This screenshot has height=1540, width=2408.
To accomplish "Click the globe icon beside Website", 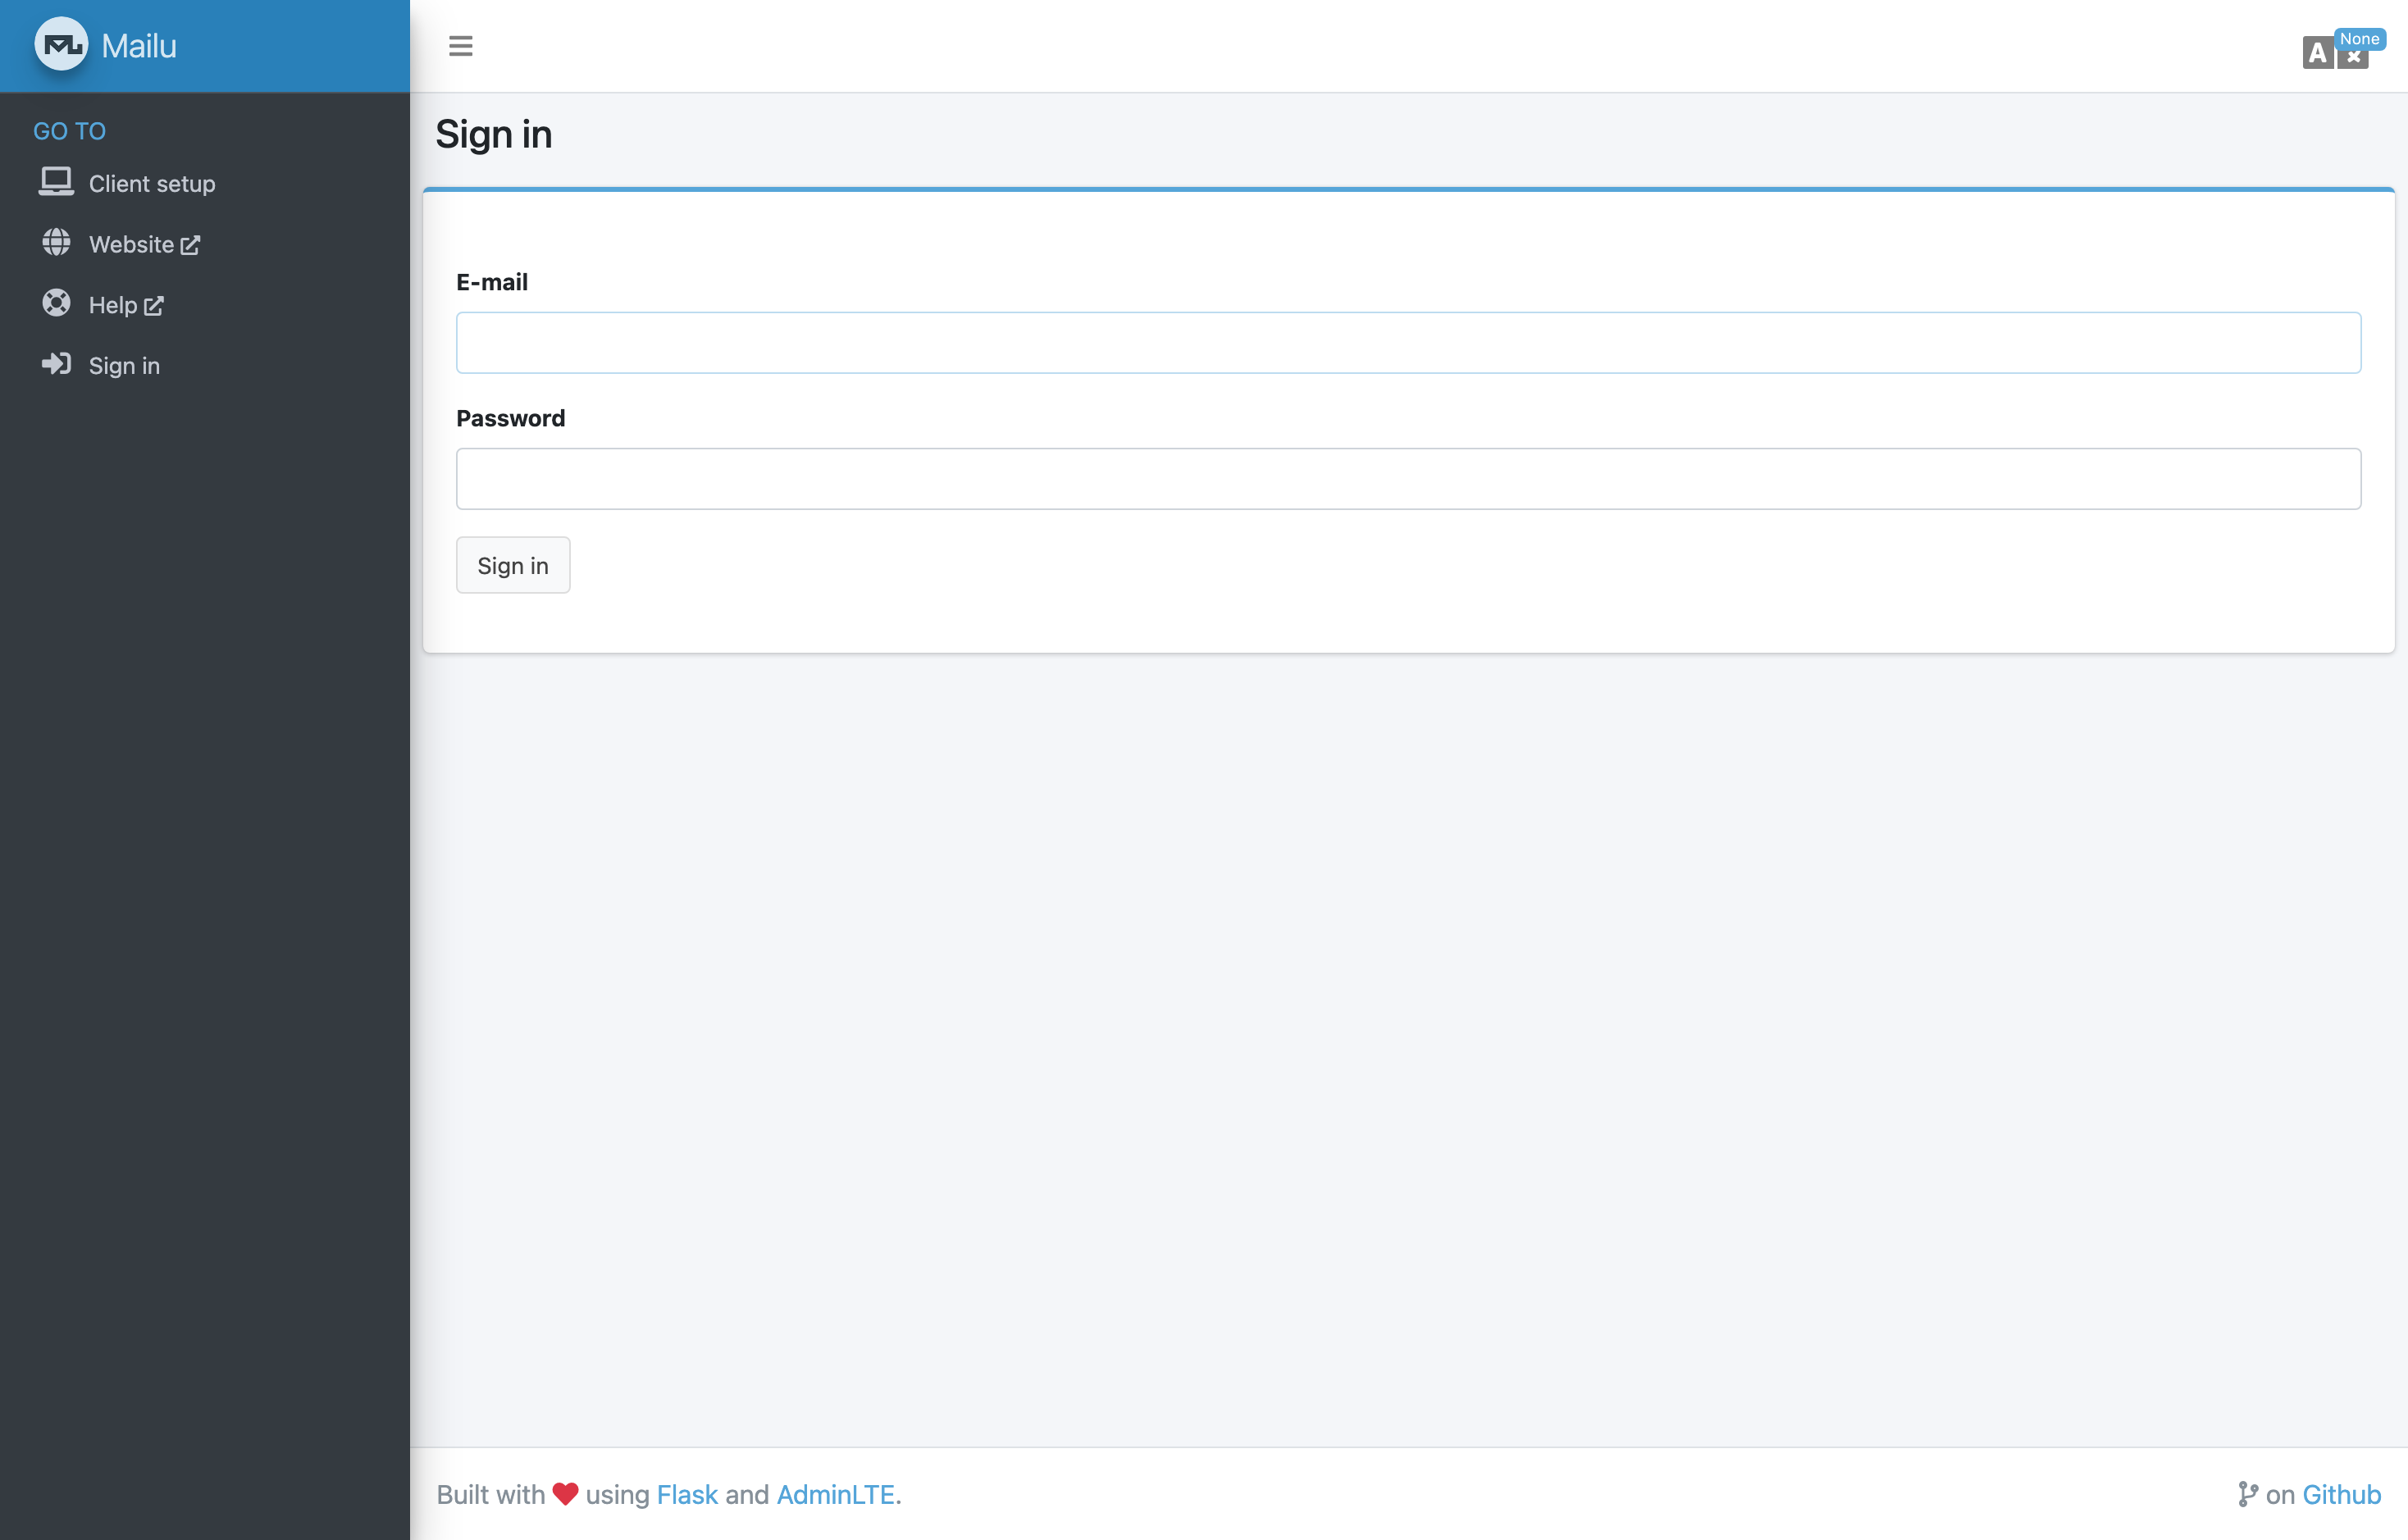I will point(56,243).
